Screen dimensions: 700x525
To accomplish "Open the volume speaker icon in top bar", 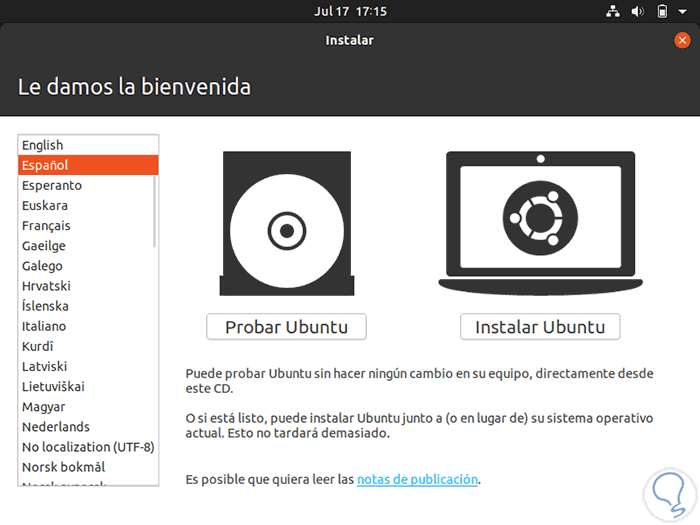I will click(x=637, y=11).
